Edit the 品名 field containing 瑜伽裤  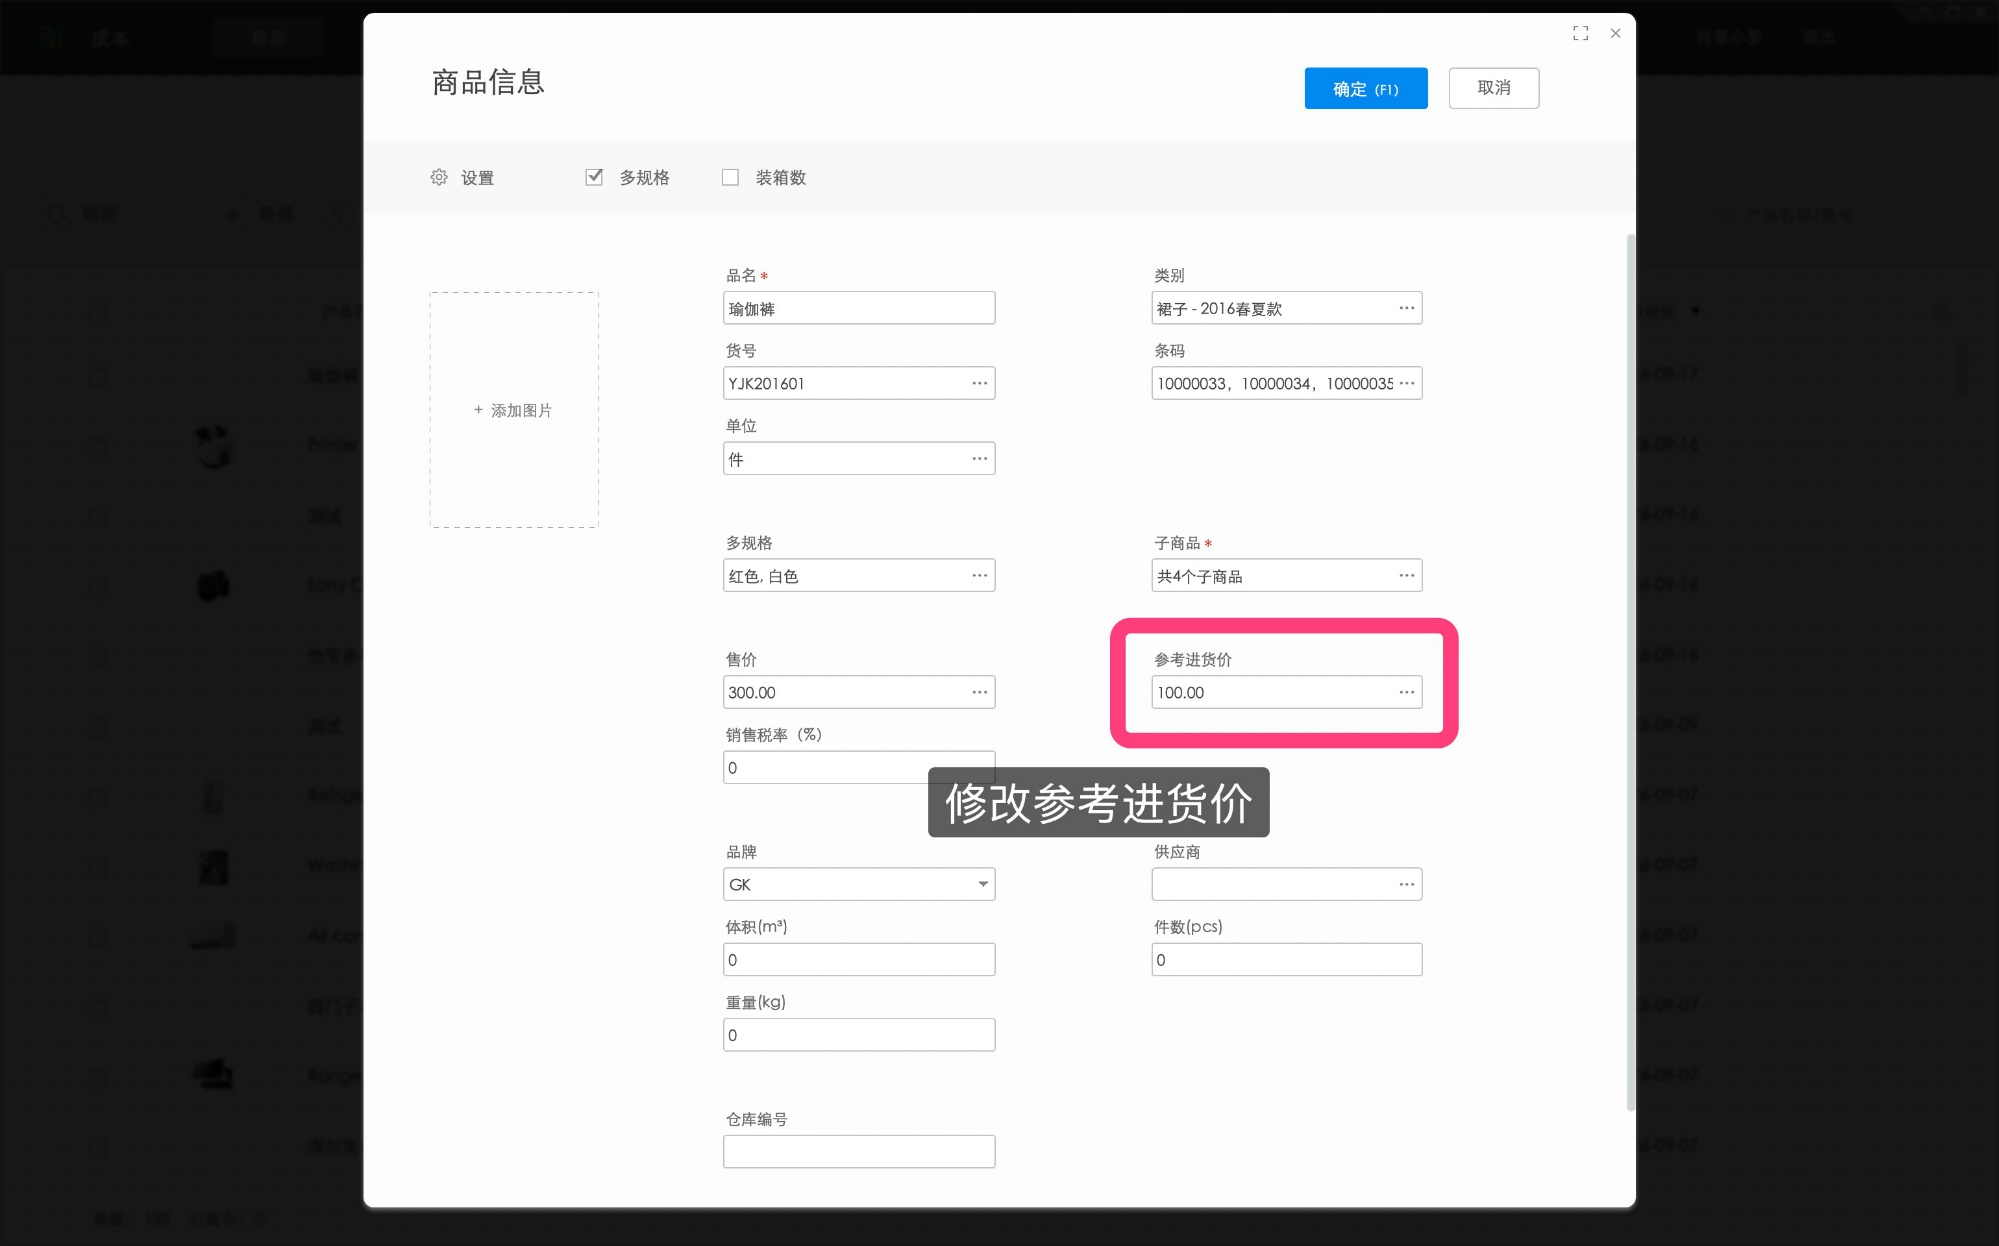[858, 308]
